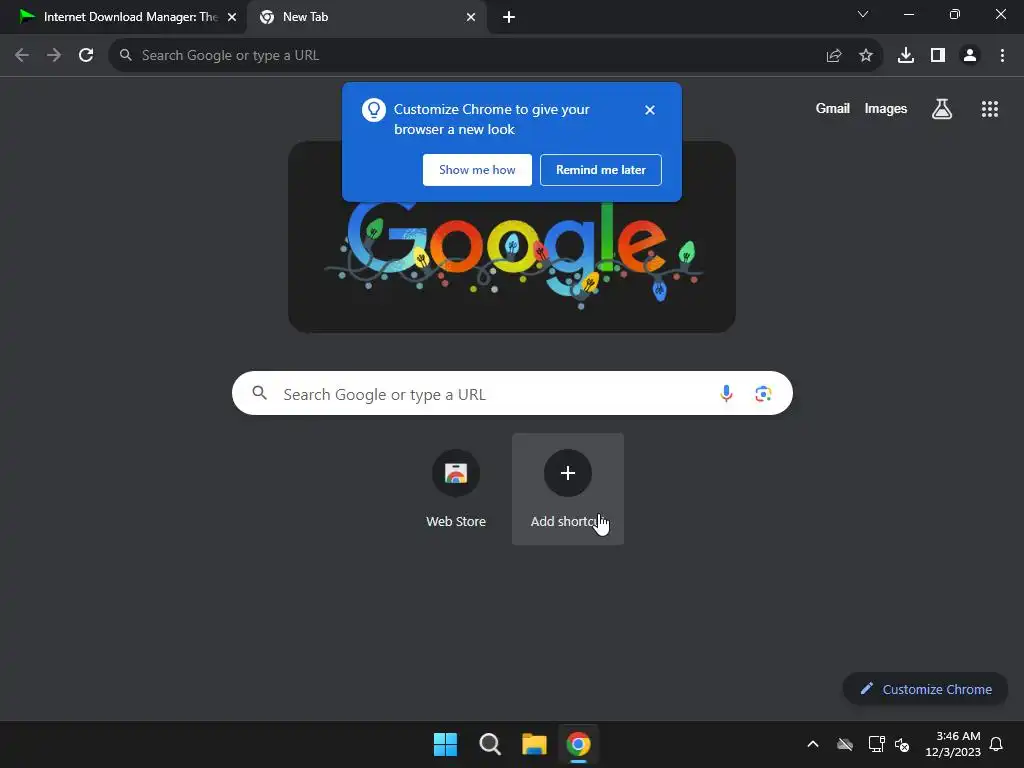Screen dimensions: 1024x768
Task: Click the Chrome taskbar icon
Action: 579,744
